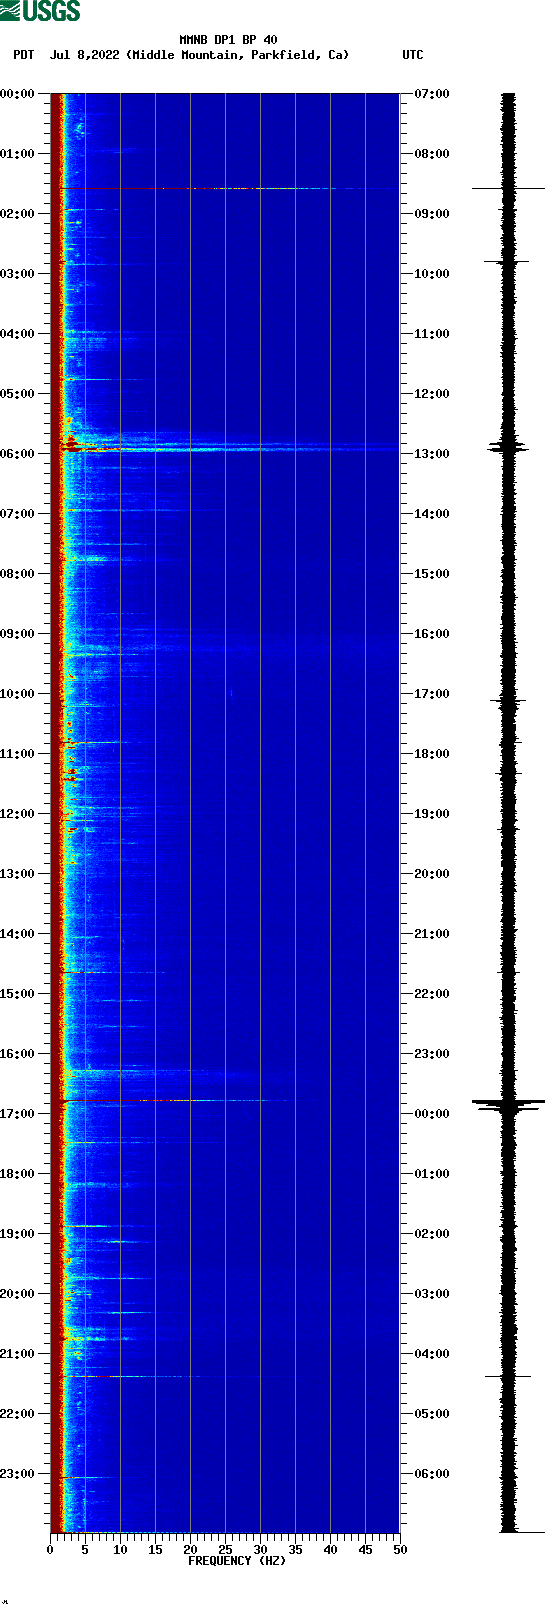Click the 13:00 UTC label on right axis
Image resolution: width=552 pixels, height=1613 pixels.
click(x=432, y=454)
